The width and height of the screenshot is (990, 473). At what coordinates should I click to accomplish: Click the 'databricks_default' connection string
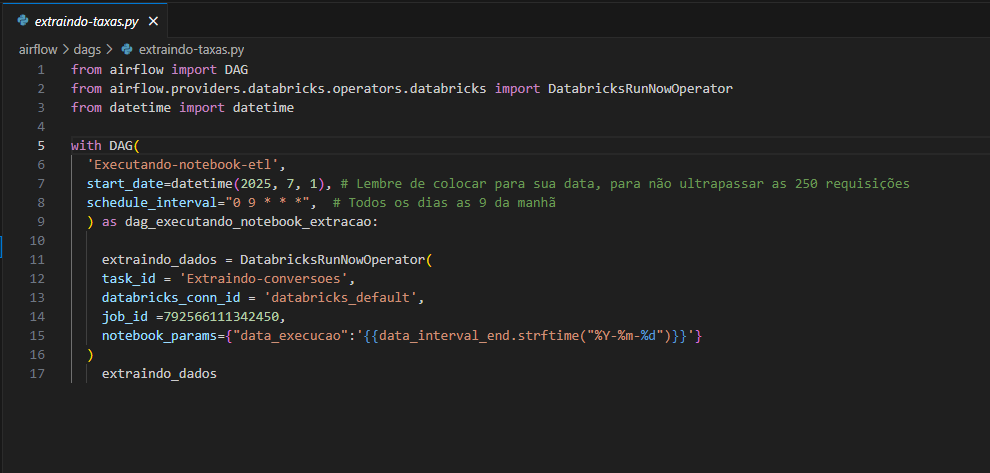coord(342,297)
